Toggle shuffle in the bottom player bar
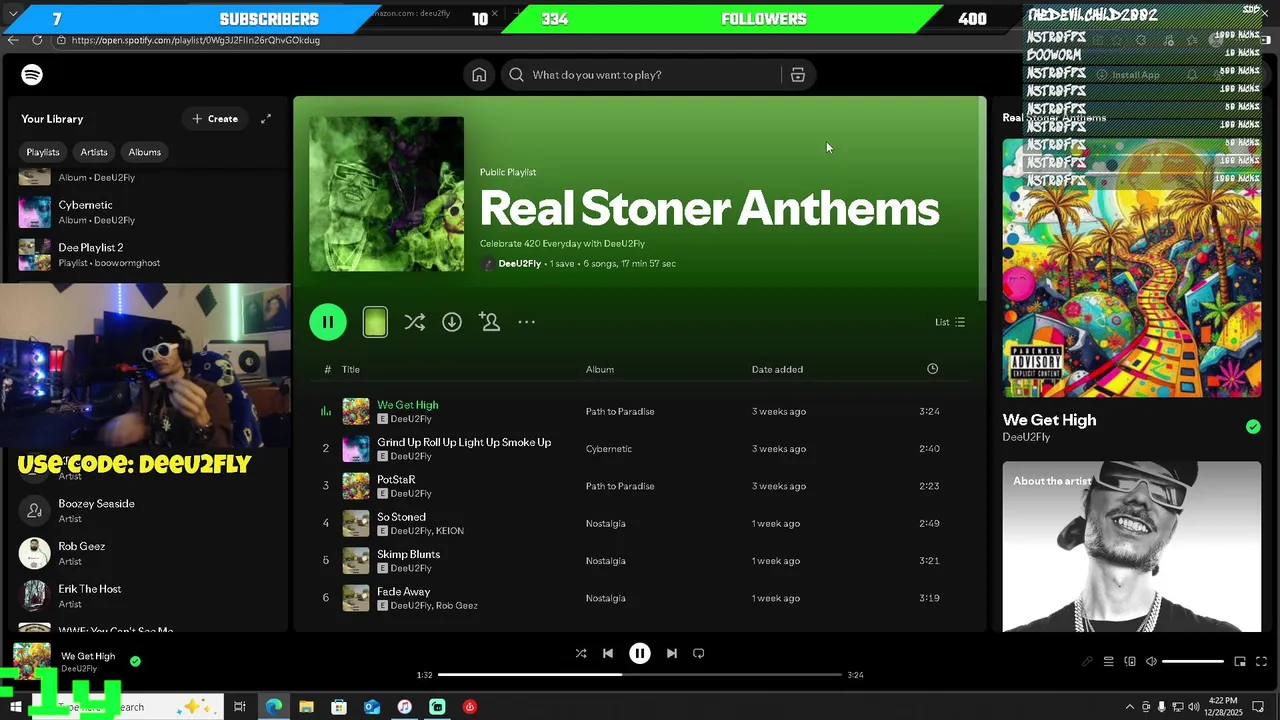This screenshot has width=1280, height=720. (581, 653)
